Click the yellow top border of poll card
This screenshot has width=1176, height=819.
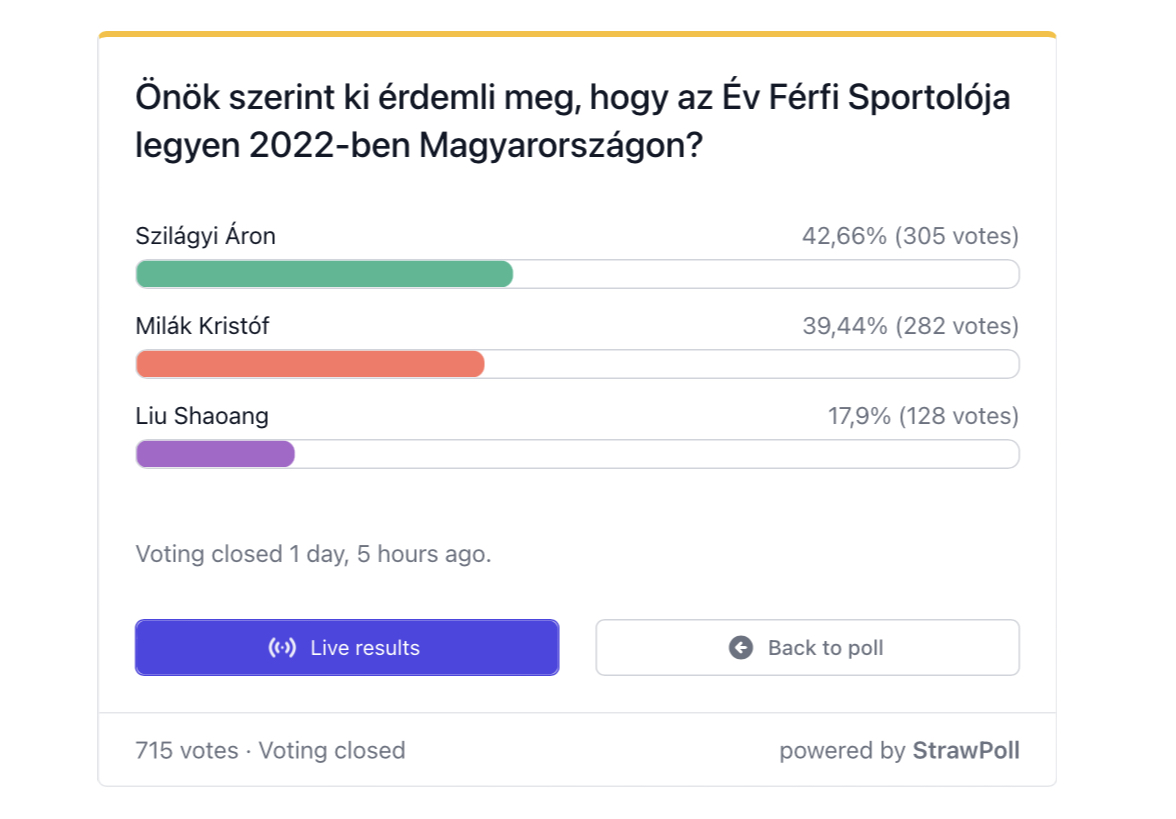point(577,34)
